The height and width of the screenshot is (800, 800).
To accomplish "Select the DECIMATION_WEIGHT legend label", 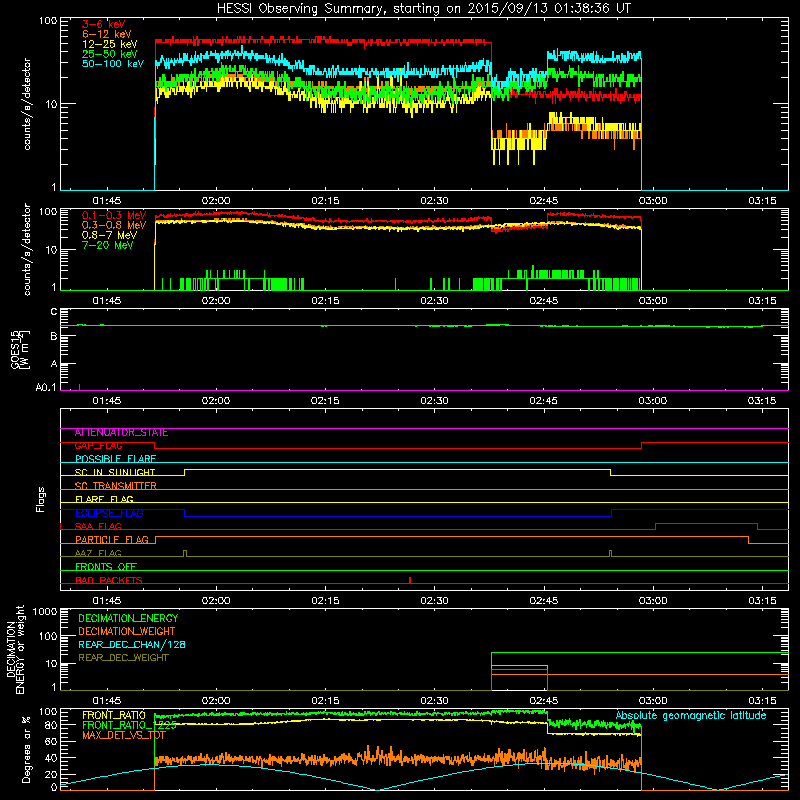I will click(127, 632).
